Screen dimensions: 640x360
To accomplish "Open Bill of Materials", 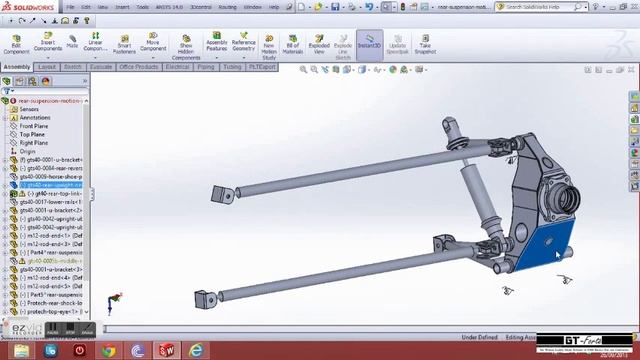I will coord(293,44).
